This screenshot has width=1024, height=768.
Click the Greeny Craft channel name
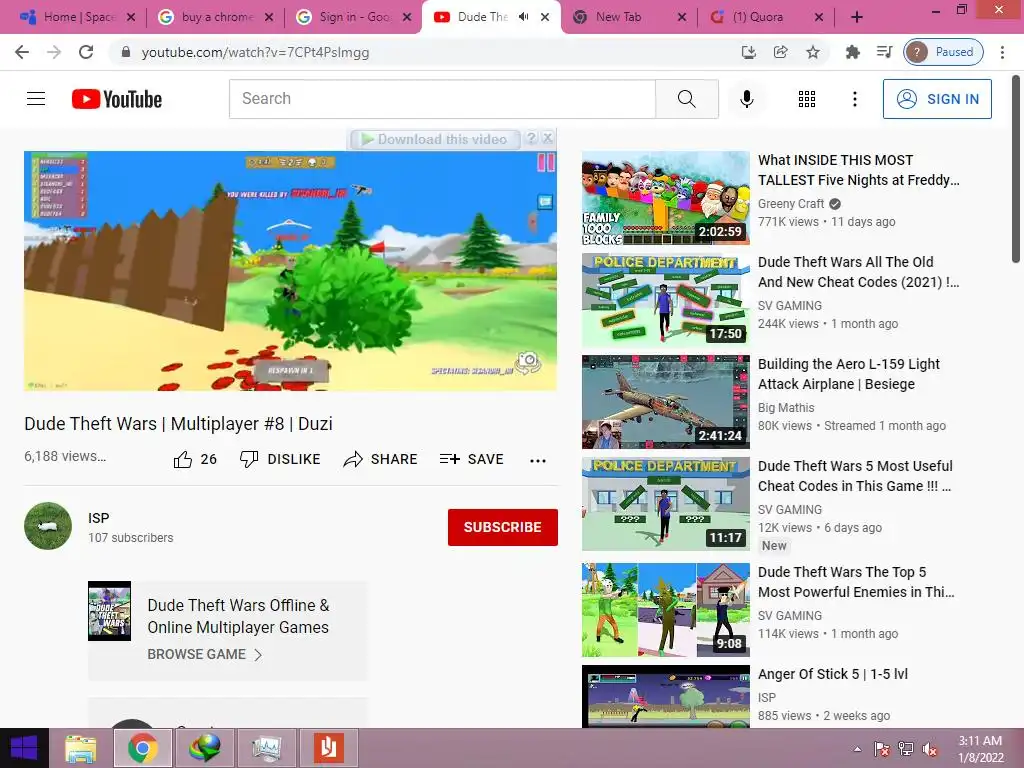click(x=791, y=203)
